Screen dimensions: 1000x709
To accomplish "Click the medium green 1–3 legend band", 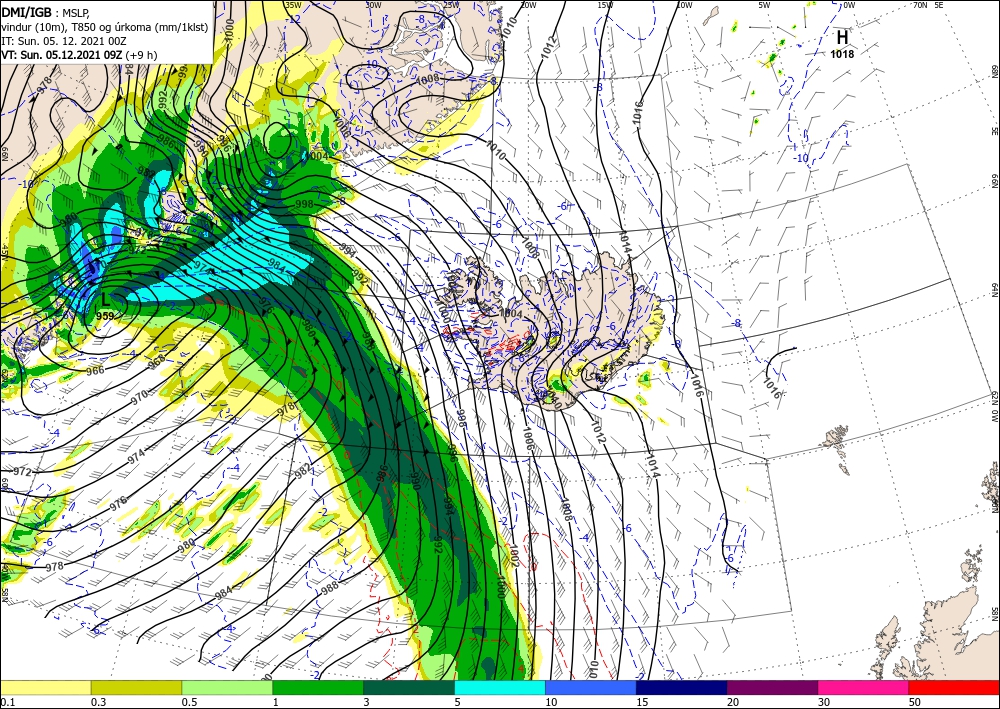I will 318,687.
